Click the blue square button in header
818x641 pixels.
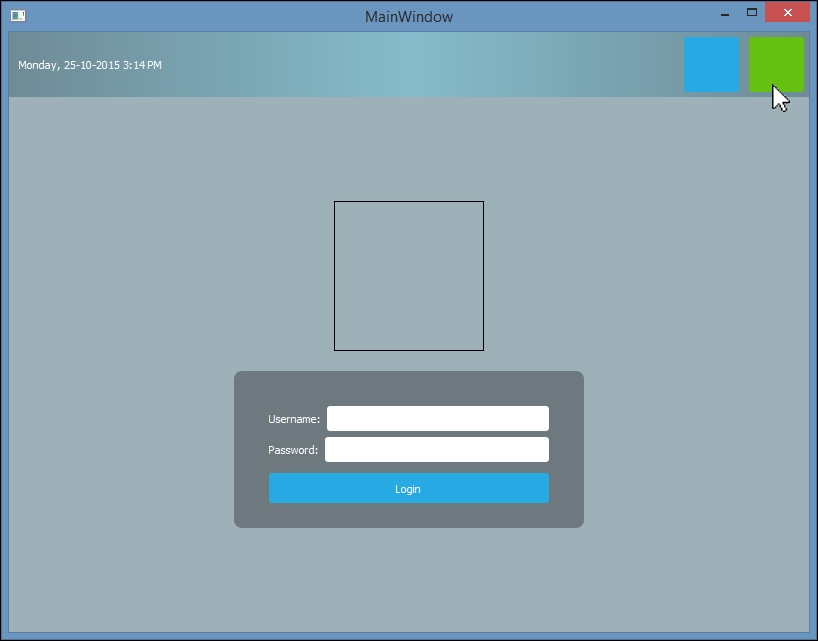point(712,65)
